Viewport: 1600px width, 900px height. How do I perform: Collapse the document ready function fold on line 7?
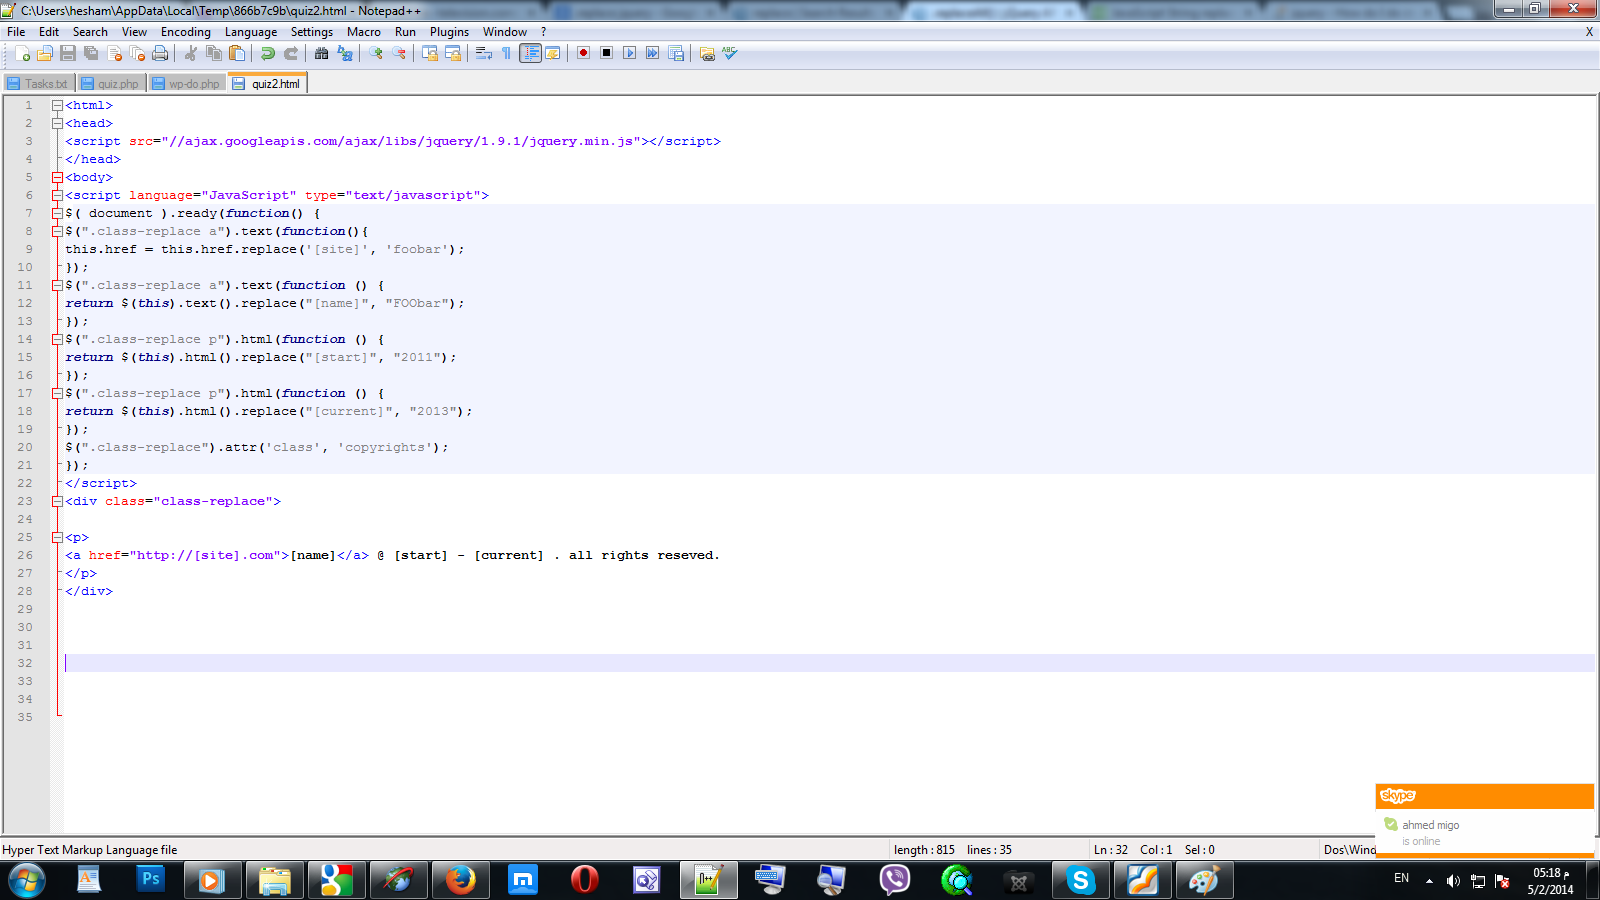[x=57, y=214]
